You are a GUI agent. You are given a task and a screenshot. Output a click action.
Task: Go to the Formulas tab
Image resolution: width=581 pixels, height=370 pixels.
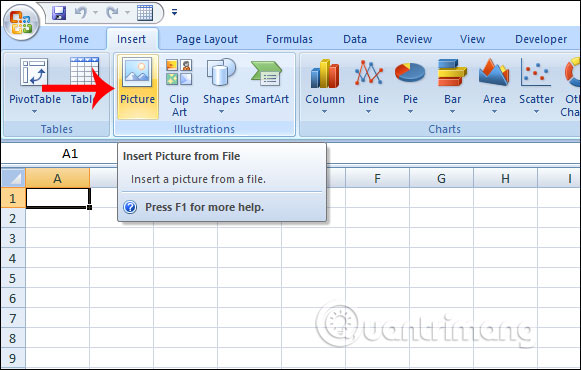point(289,39)
